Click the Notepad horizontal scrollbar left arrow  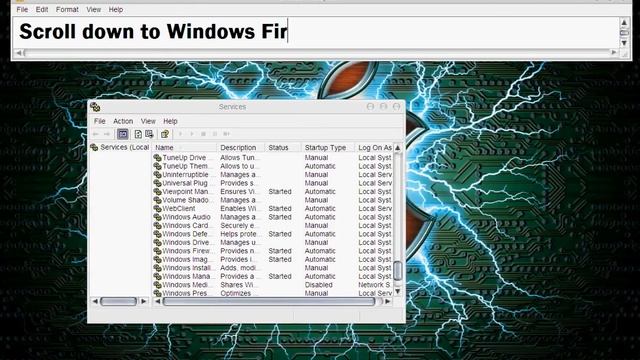click(18, 53)
